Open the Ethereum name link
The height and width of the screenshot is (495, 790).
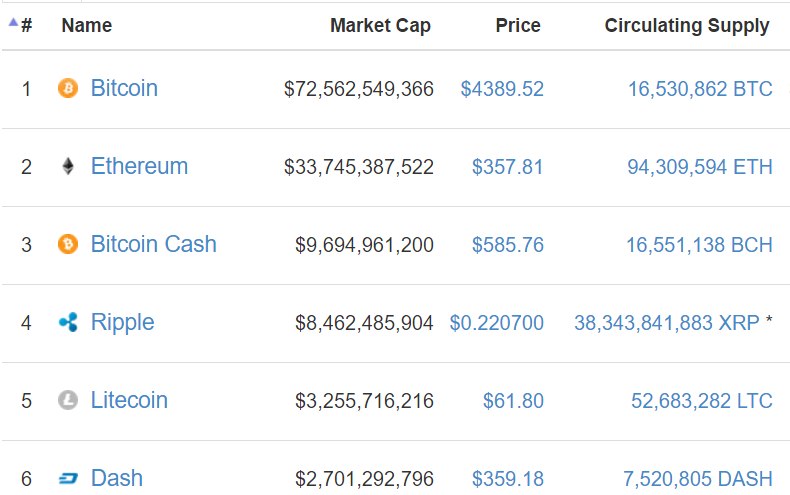tap(140, 166)
